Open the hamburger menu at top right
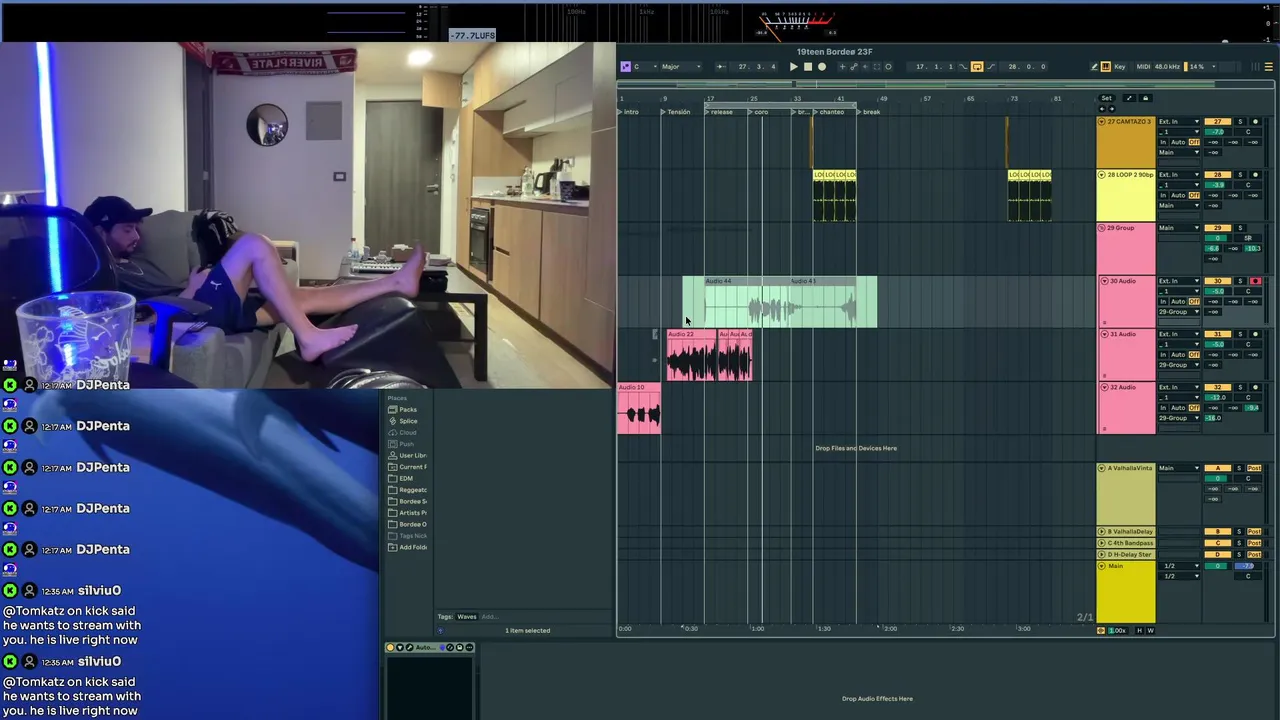Screen dimensions: 1280x720 1268,67
